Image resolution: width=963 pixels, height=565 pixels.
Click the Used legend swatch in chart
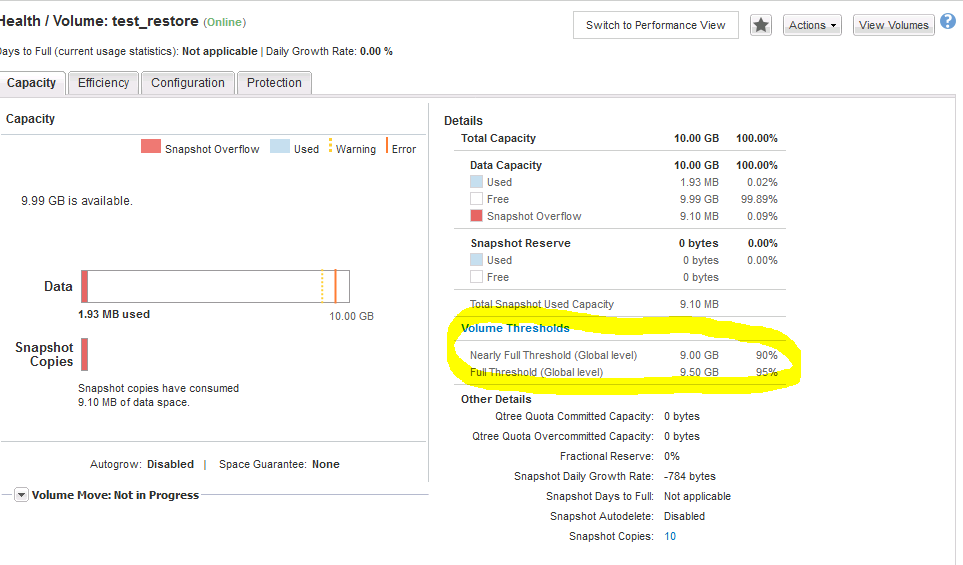(279, 147)
